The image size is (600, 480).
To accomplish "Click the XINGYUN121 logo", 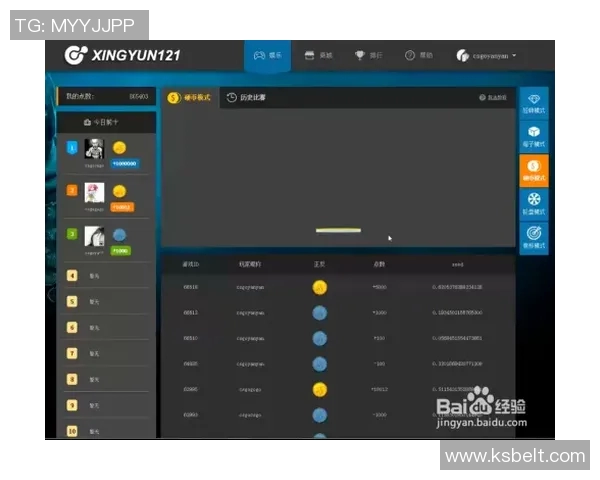I will point(122,56).
